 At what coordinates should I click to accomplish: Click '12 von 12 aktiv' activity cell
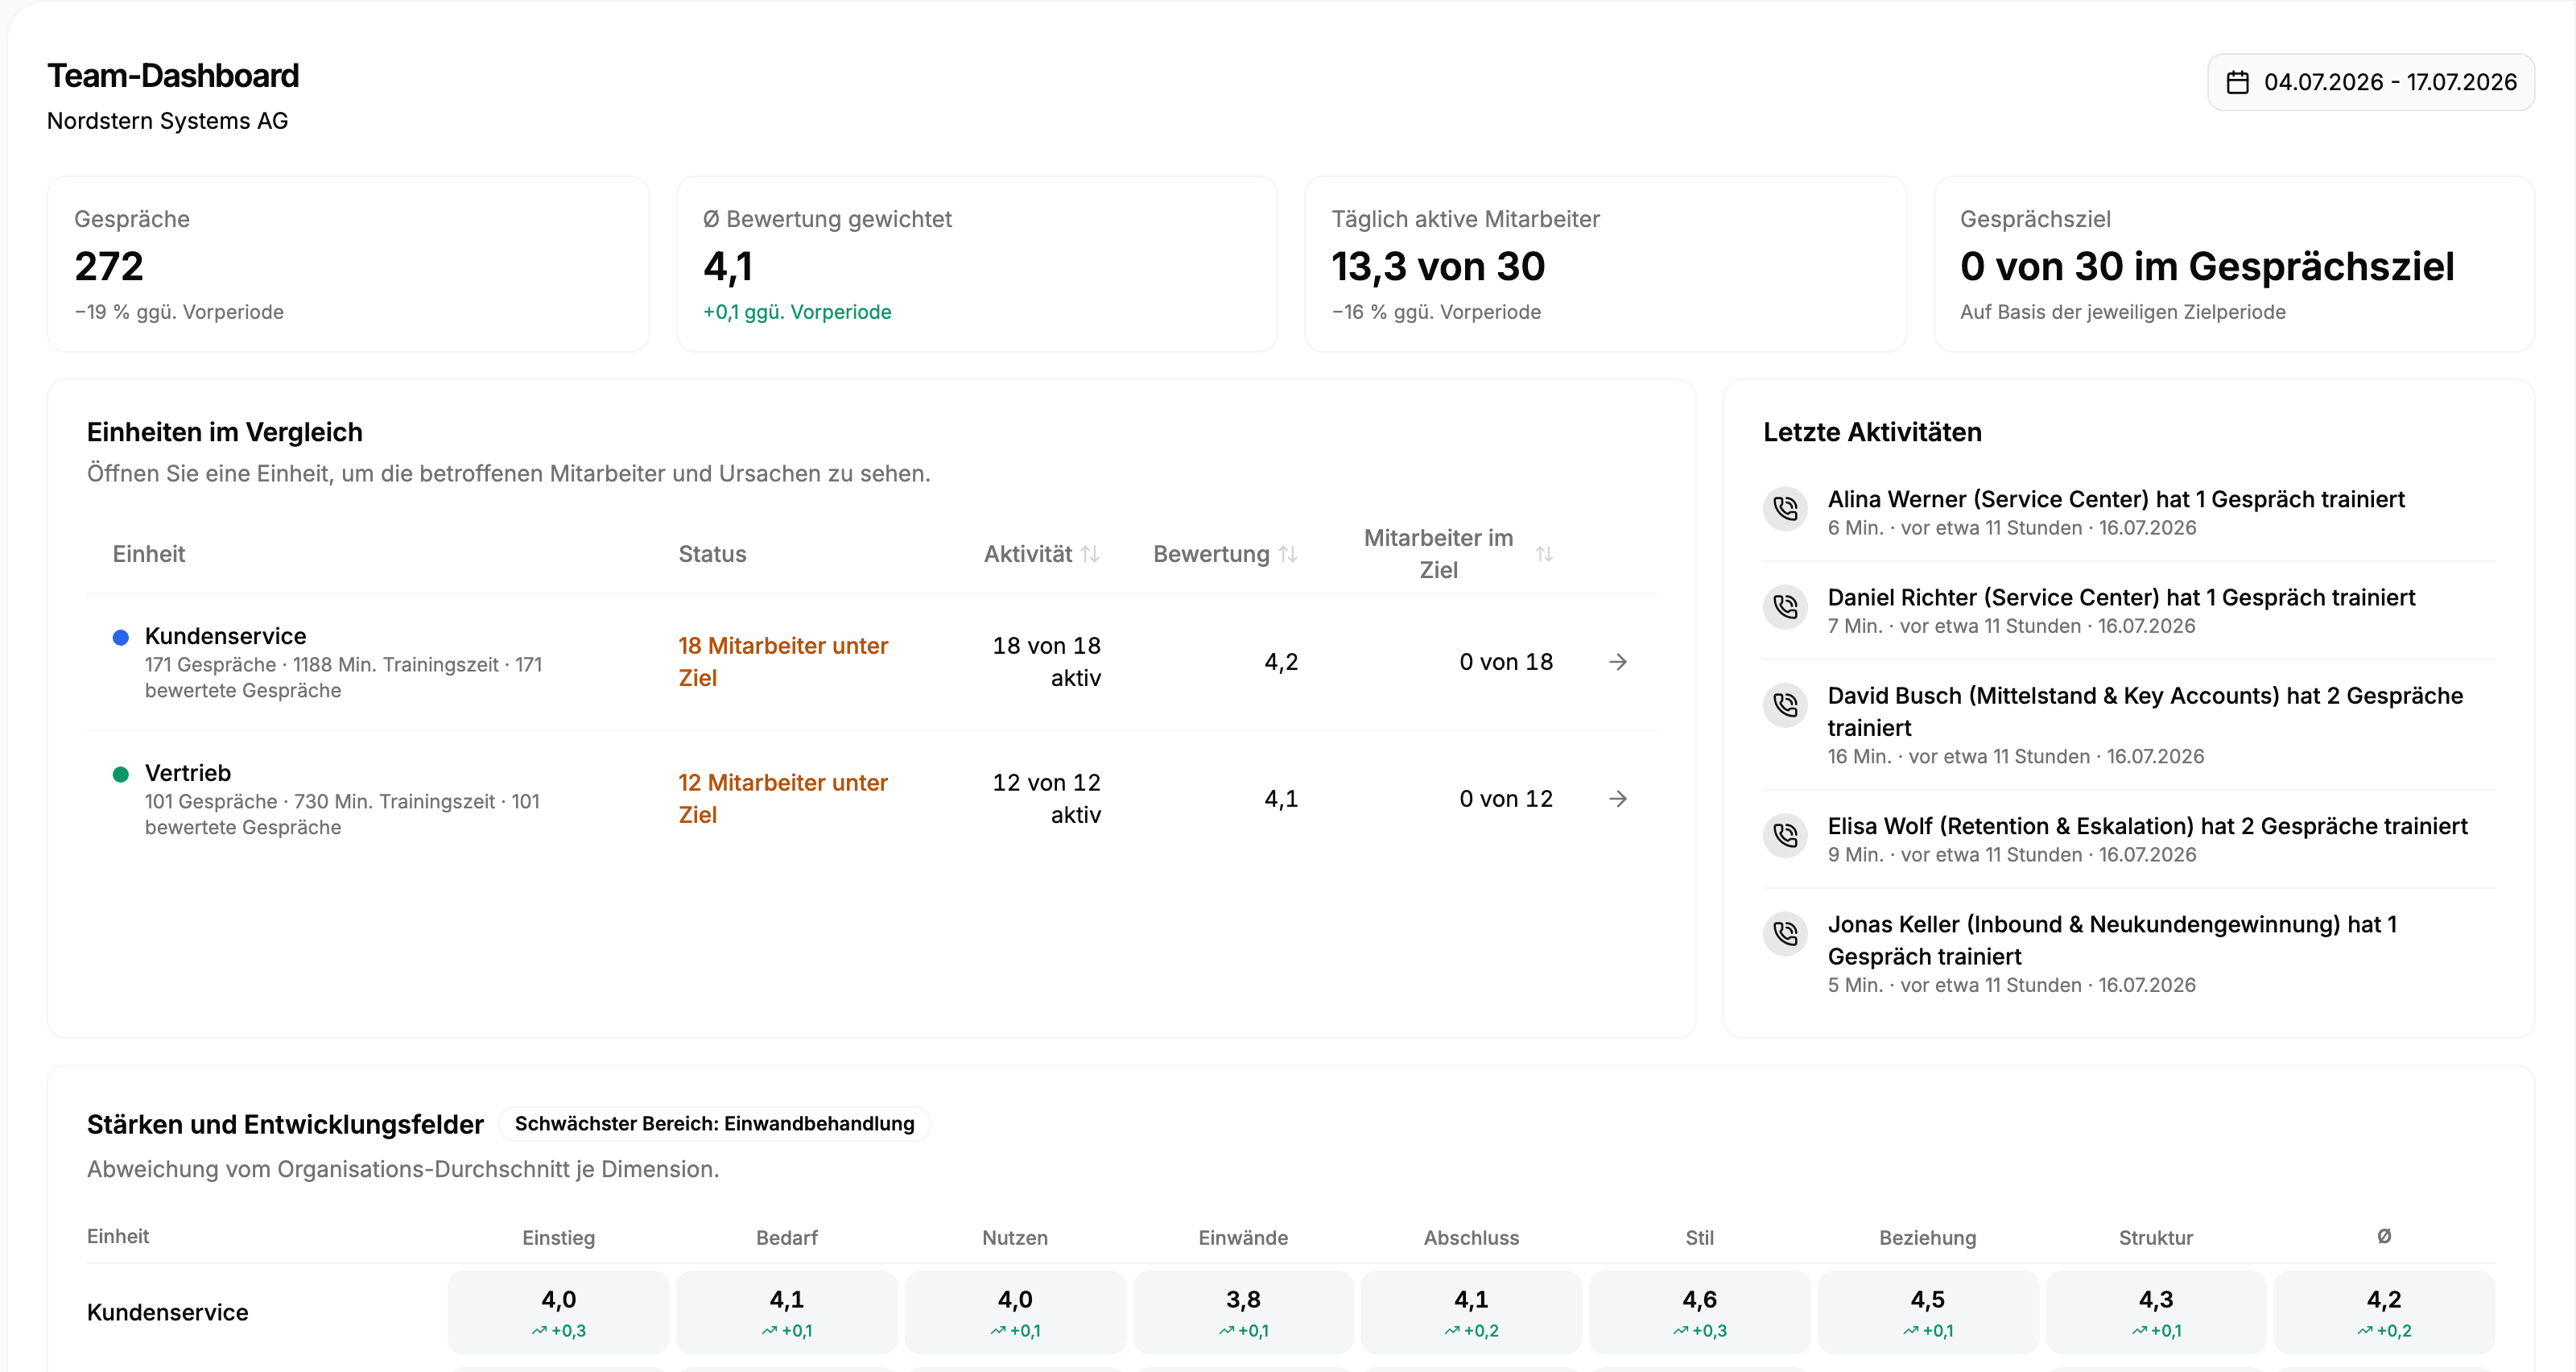[x=1046, y=799]
